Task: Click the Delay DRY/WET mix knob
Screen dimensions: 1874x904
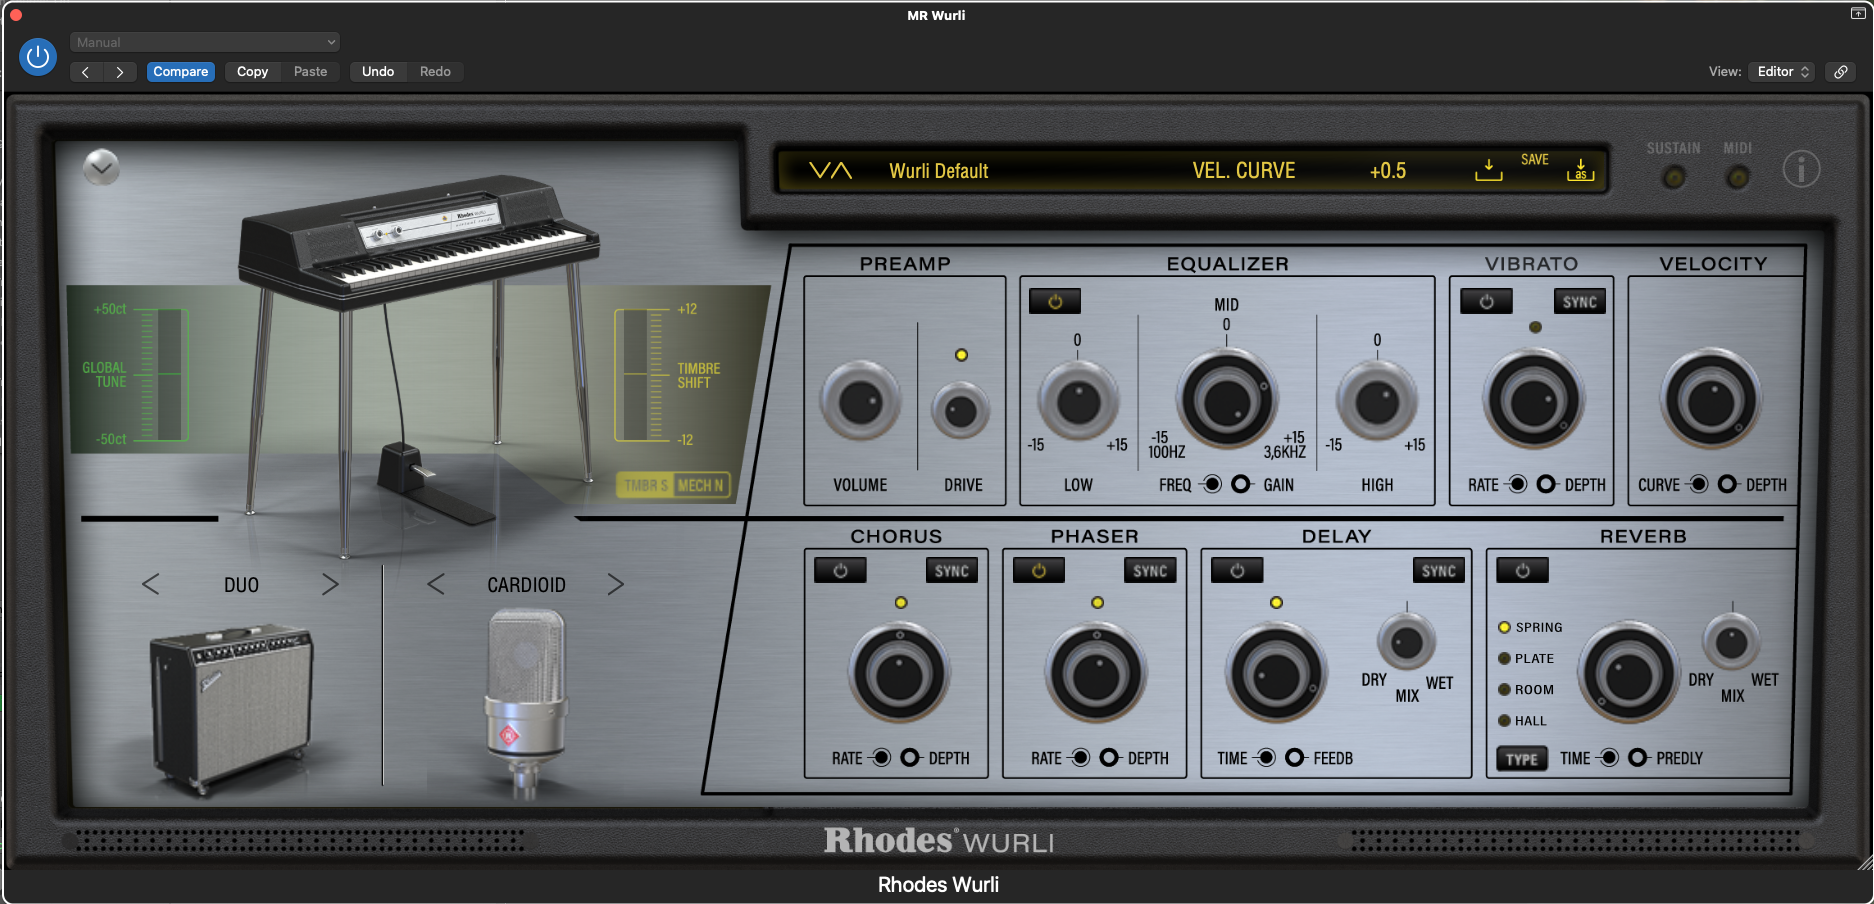Action: tap(1407, 642)
